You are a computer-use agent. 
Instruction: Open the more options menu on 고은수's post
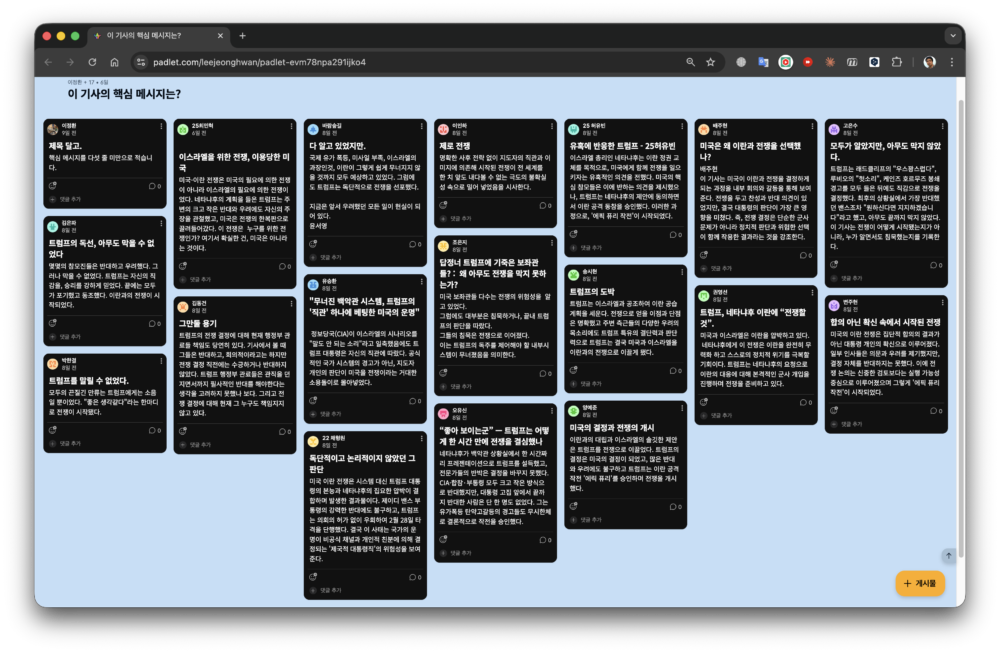940,127
